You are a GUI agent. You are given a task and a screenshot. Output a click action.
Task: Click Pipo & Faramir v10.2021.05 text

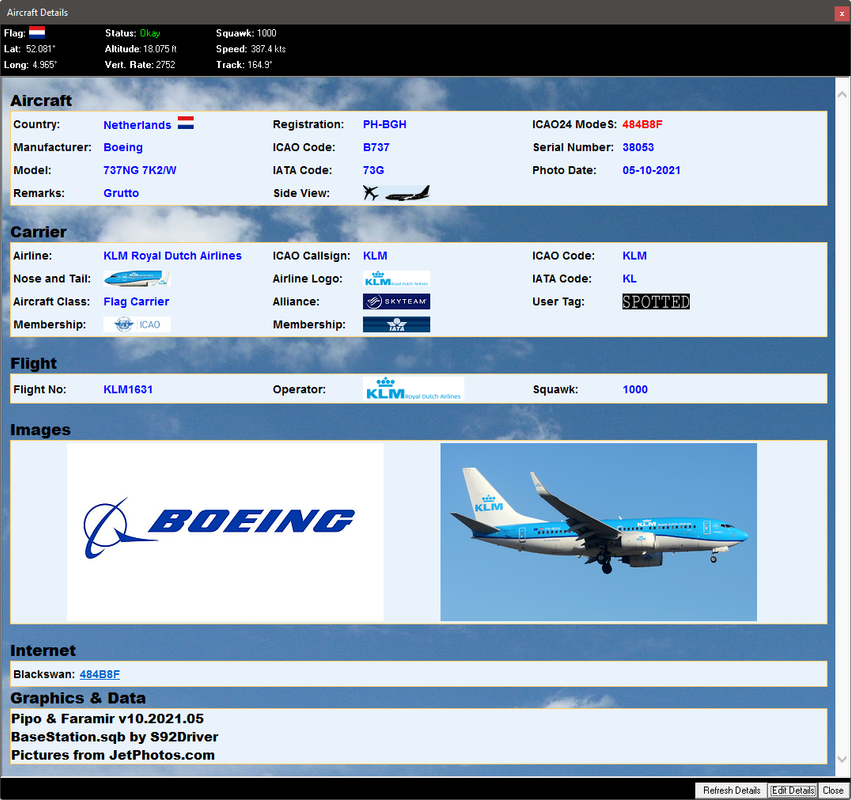tap(107, 719)
